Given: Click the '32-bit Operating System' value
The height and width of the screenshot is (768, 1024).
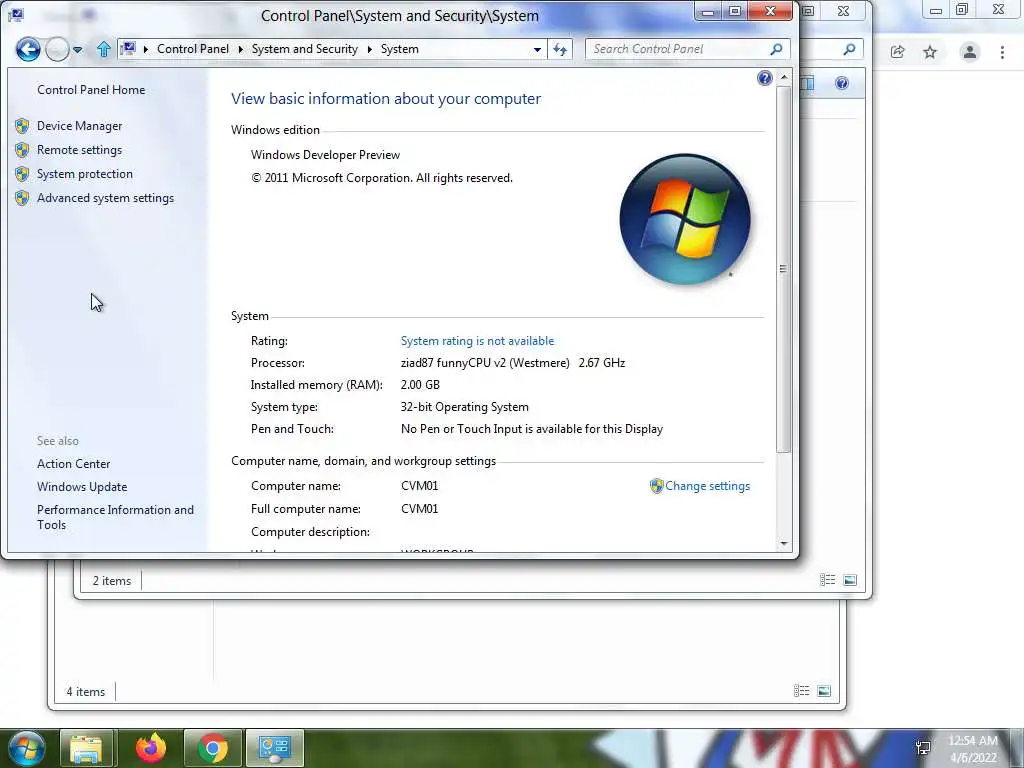Looking at the screenshot, I should 464,407.
